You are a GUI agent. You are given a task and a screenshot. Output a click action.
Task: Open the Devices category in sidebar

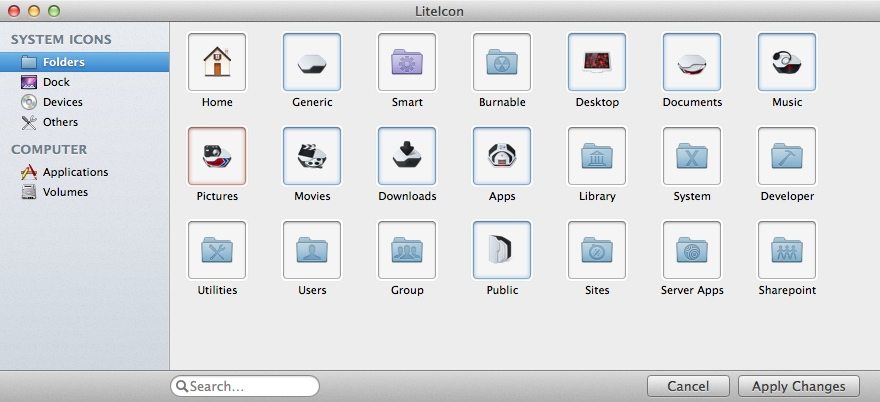(84, 102)
